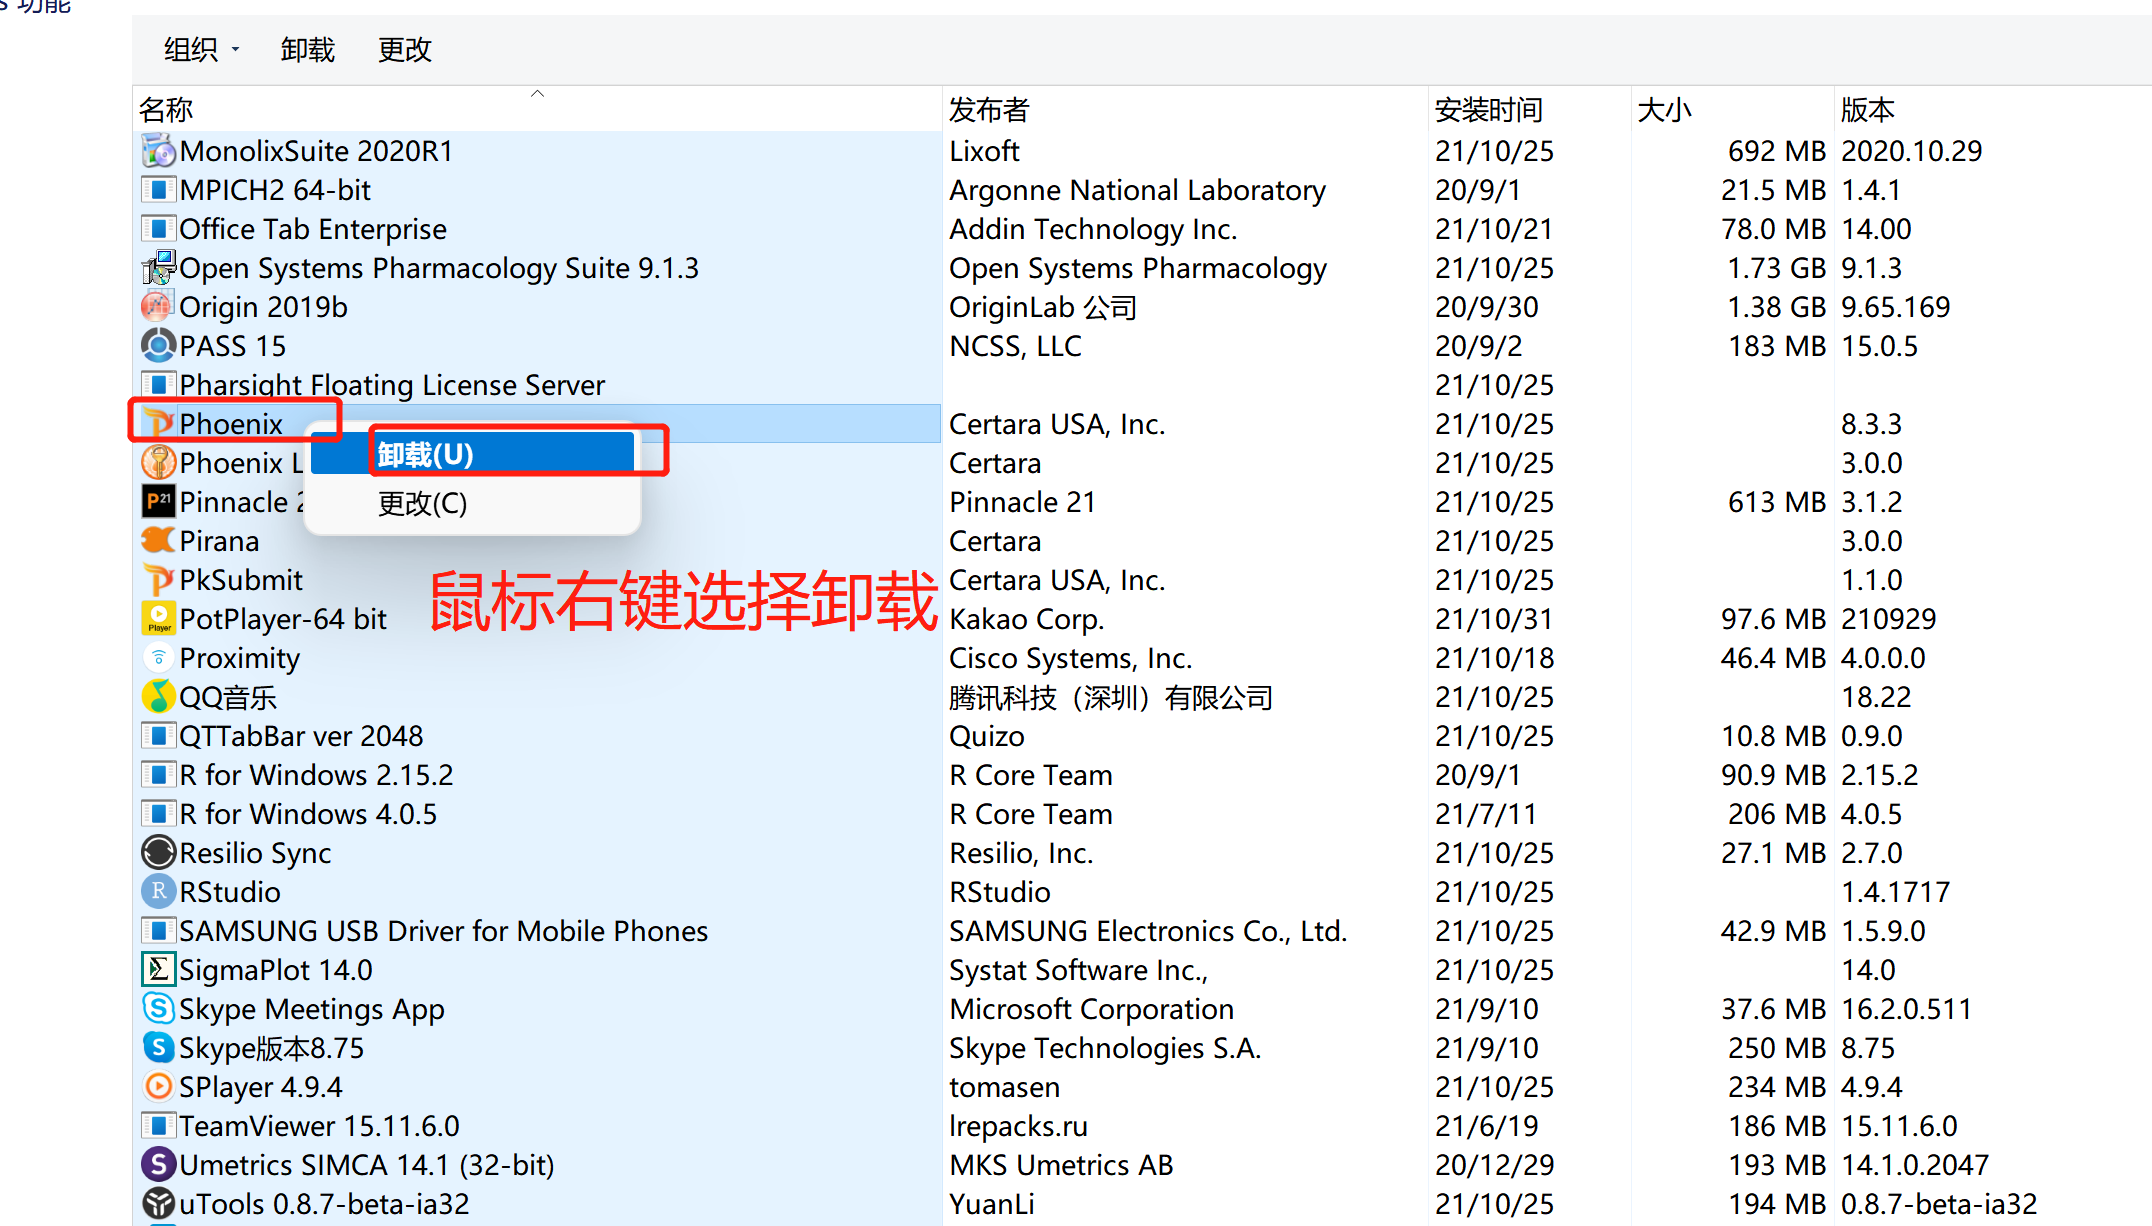Image resolution: width=2152 pixels, height=1226 pixels.
Task: Click the PkSubmit icon
Action: point(158,580)
